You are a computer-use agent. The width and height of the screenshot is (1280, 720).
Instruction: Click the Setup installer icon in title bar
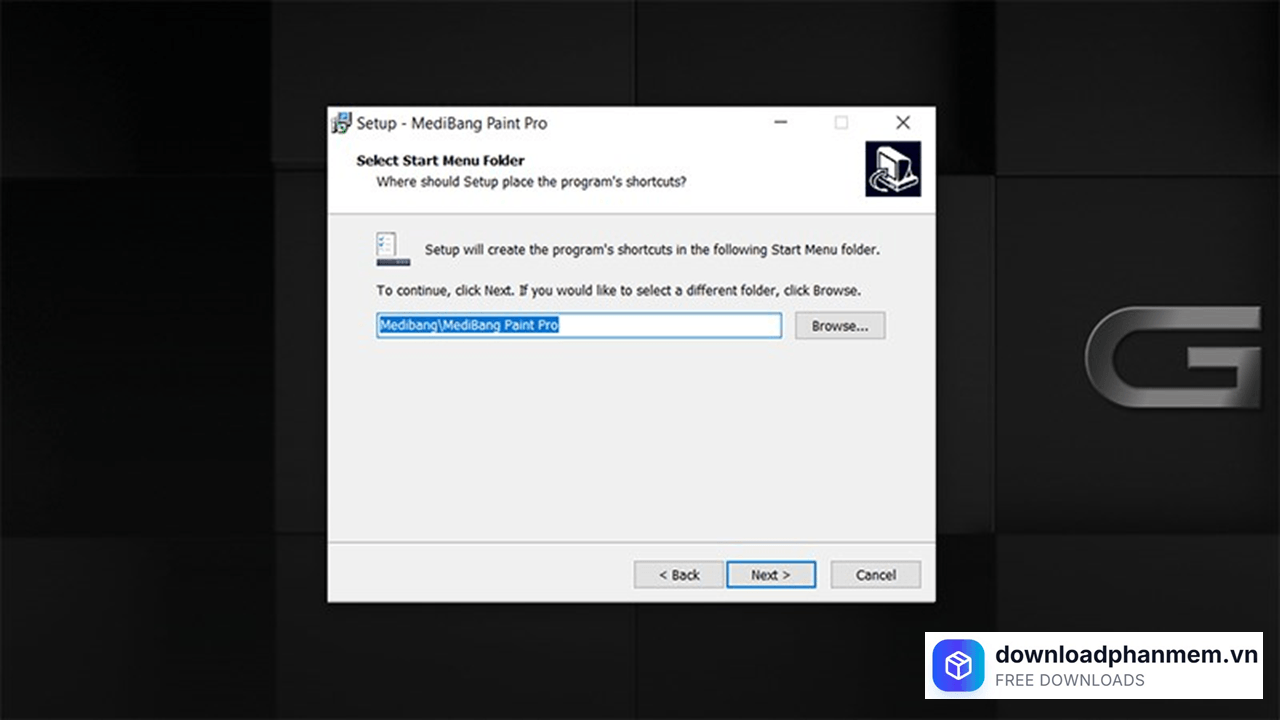click(x=342, y=124)
